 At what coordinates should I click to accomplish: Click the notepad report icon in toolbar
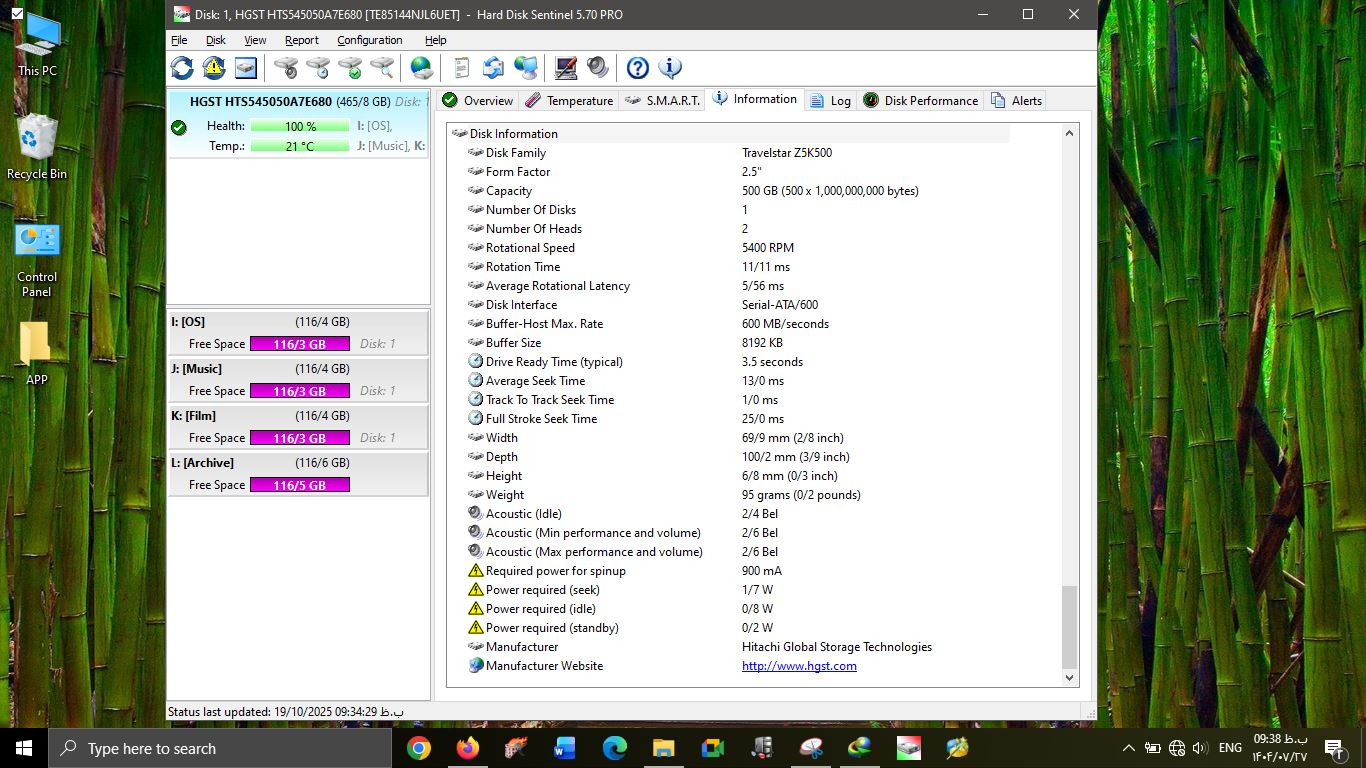pos(461,68)
